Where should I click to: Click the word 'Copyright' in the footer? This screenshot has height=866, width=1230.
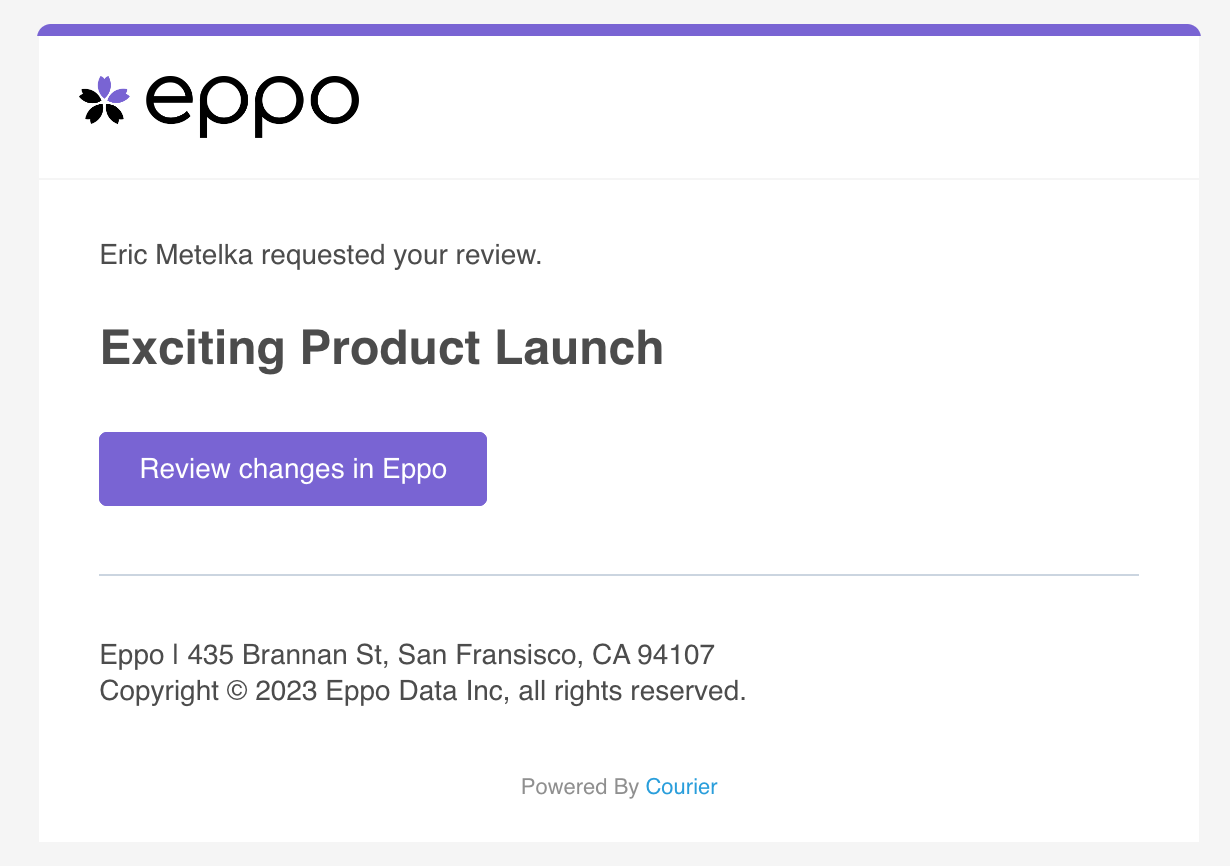(x=159, y=691)
